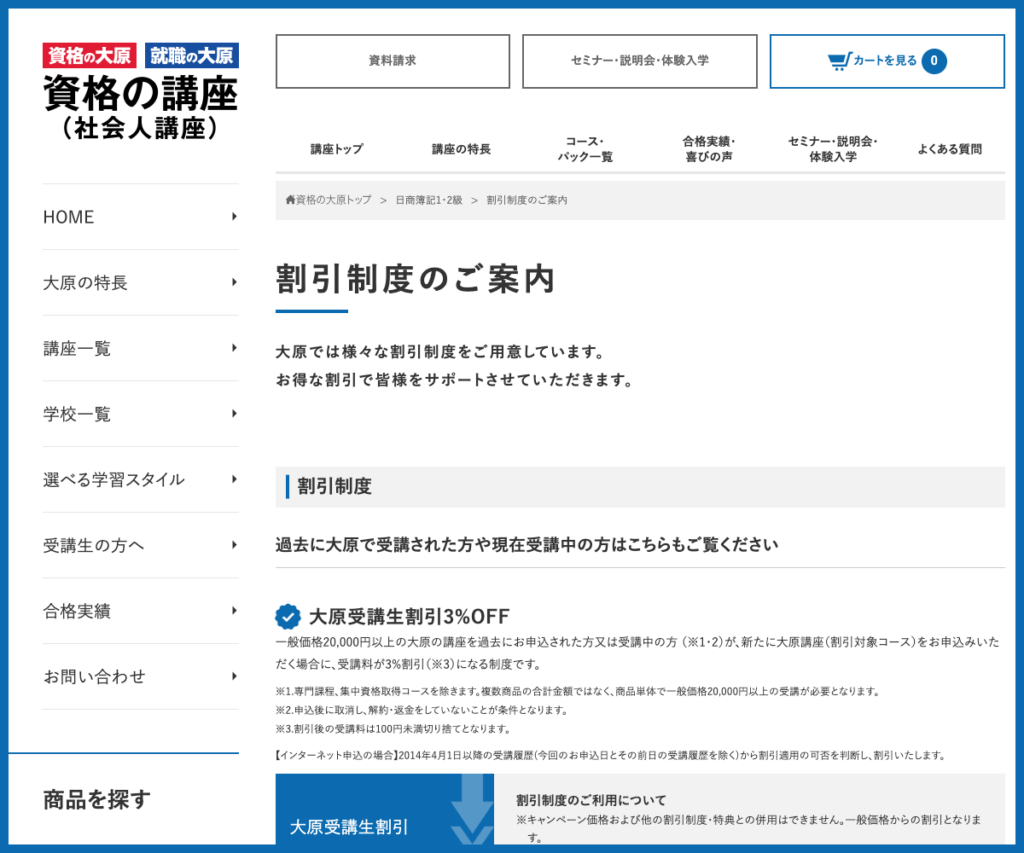Click the 資料請求 button
The width and height of the screenshot is (1024, 853).
tap(392, 61)
